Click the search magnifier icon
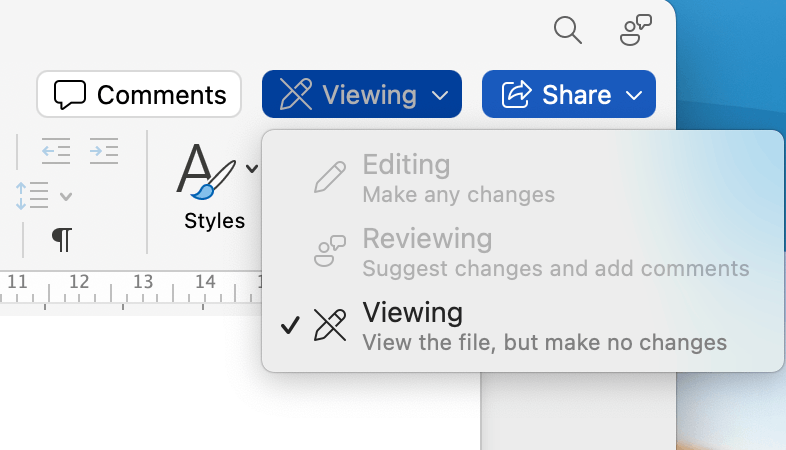Image resolution: width=786 pixels, height=450 pixels. pyautogui.click(x=567, y=30)
